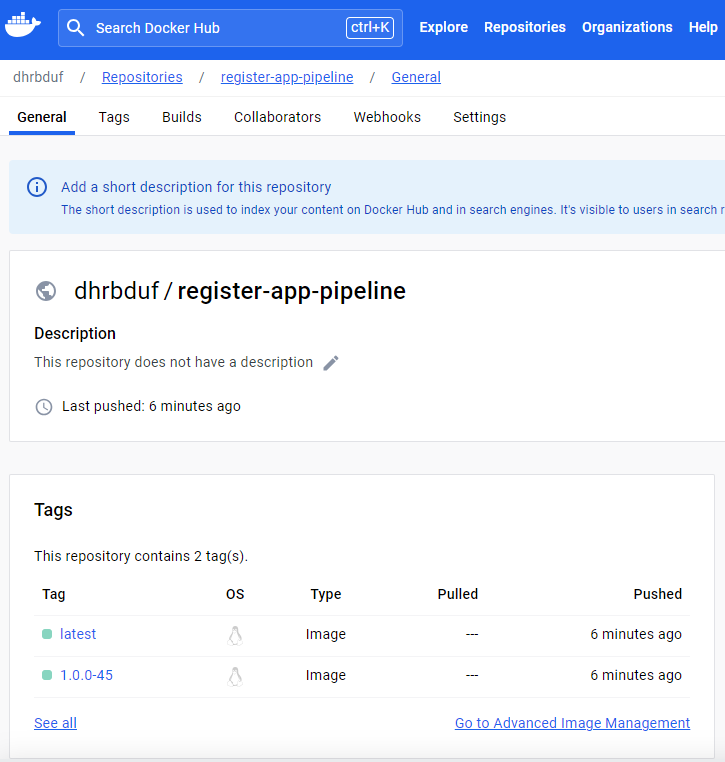
Task: Open Repositories in the top navigation
Action: click(x=525, y=27)
